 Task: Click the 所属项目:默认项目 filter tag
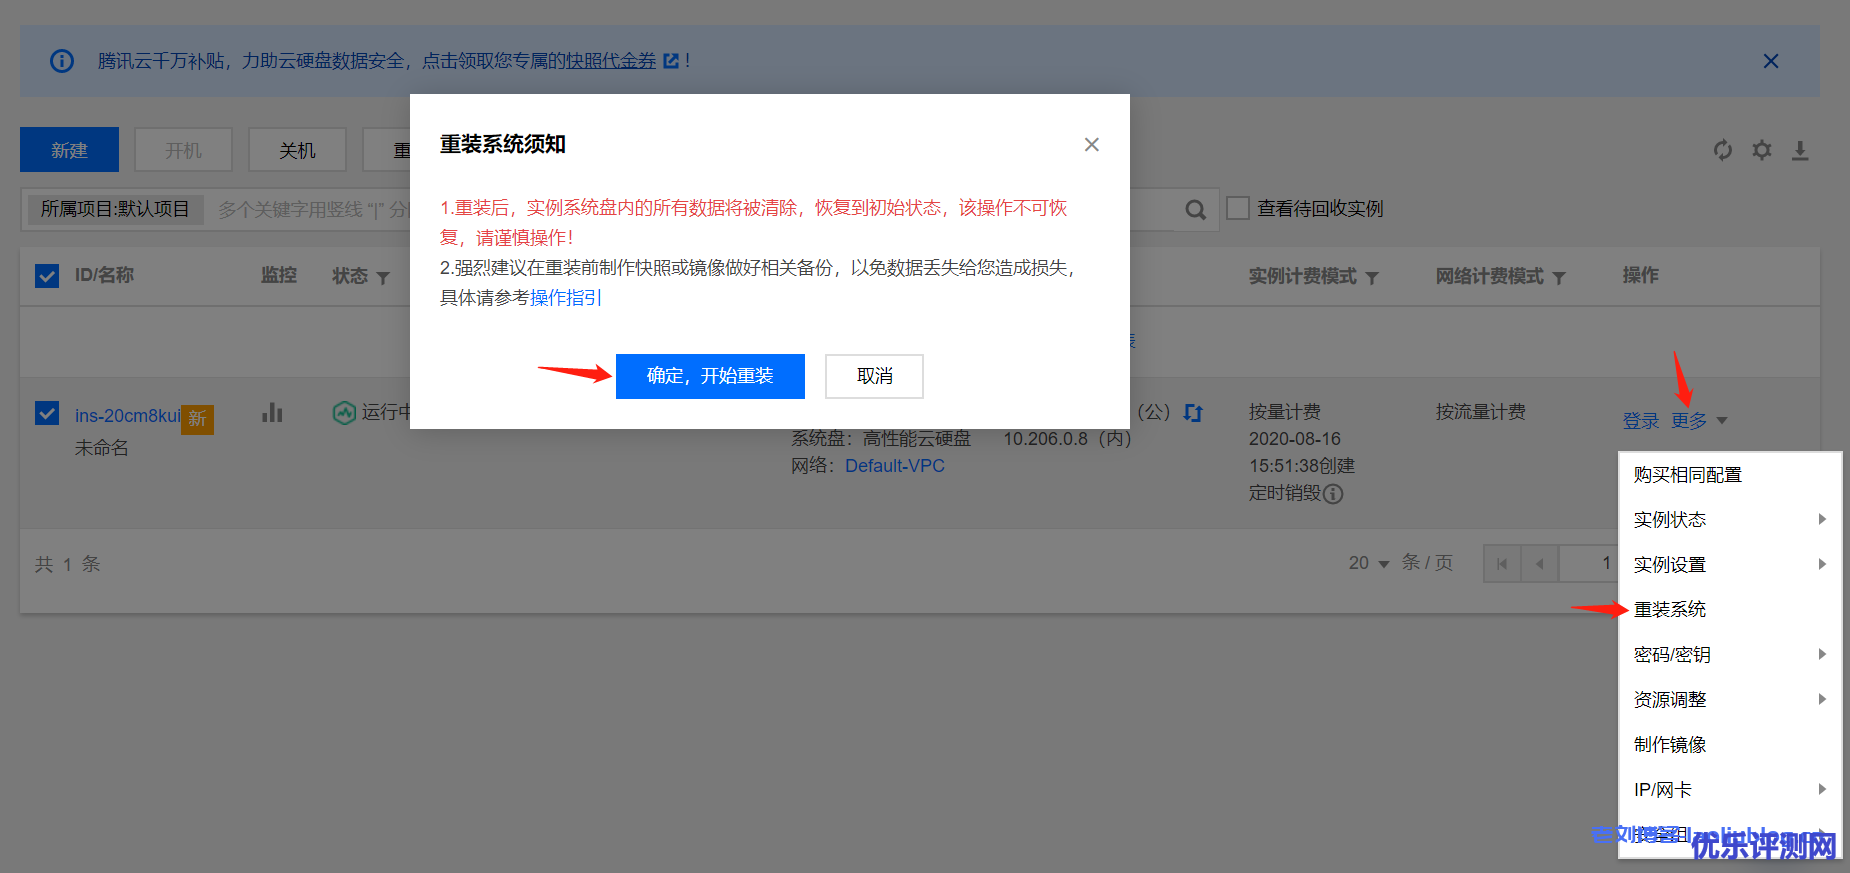point(115,209)
